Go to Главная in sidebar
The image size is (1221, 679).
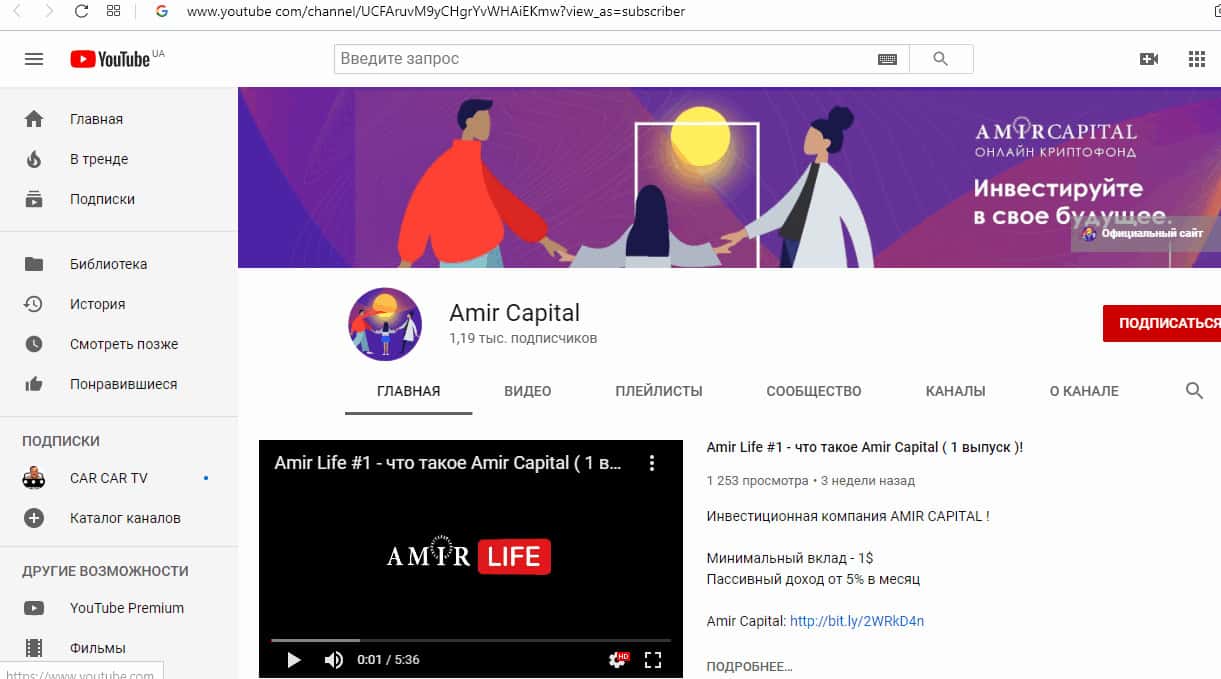(119, 119)
